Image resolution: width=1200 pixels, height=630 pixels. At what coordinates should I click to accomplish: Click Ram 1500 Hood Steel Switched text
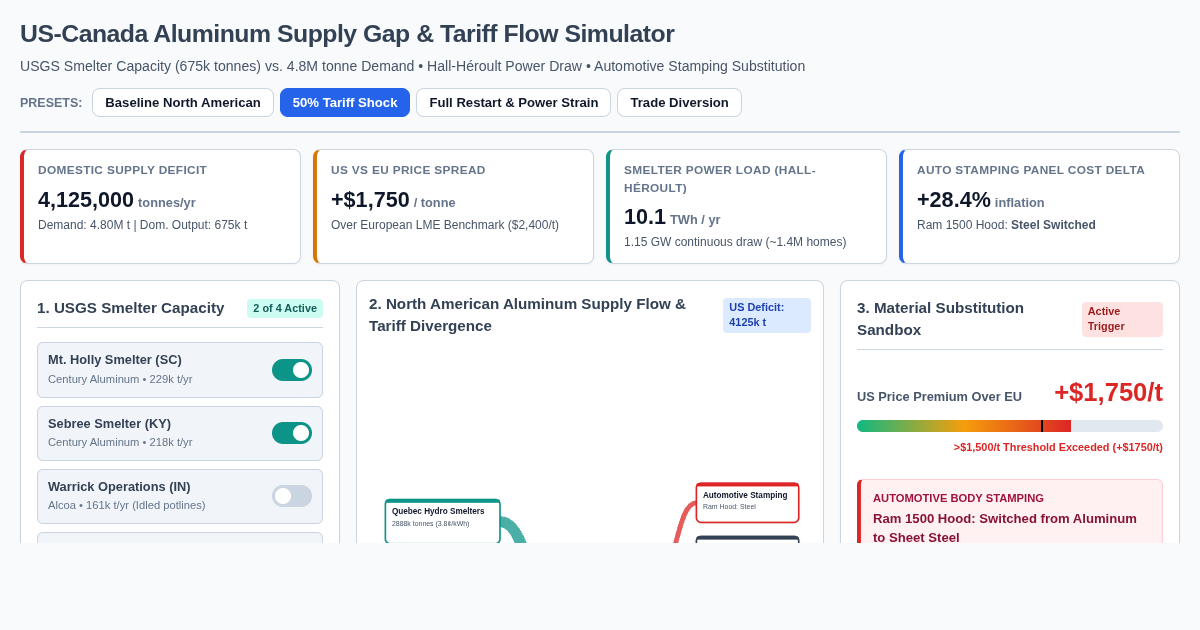coord(1006,225)
